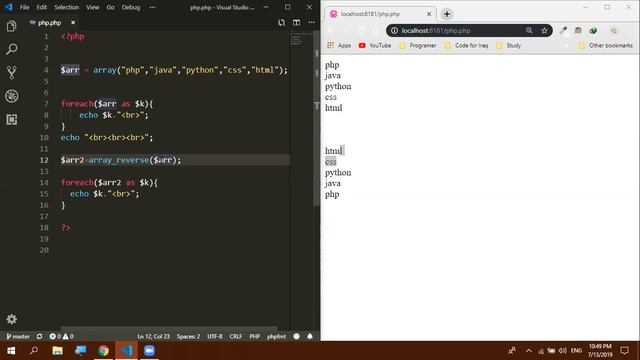This screenshot has height=360, width=640.
Task: Bookmark this page with the star
Action: 544,31
